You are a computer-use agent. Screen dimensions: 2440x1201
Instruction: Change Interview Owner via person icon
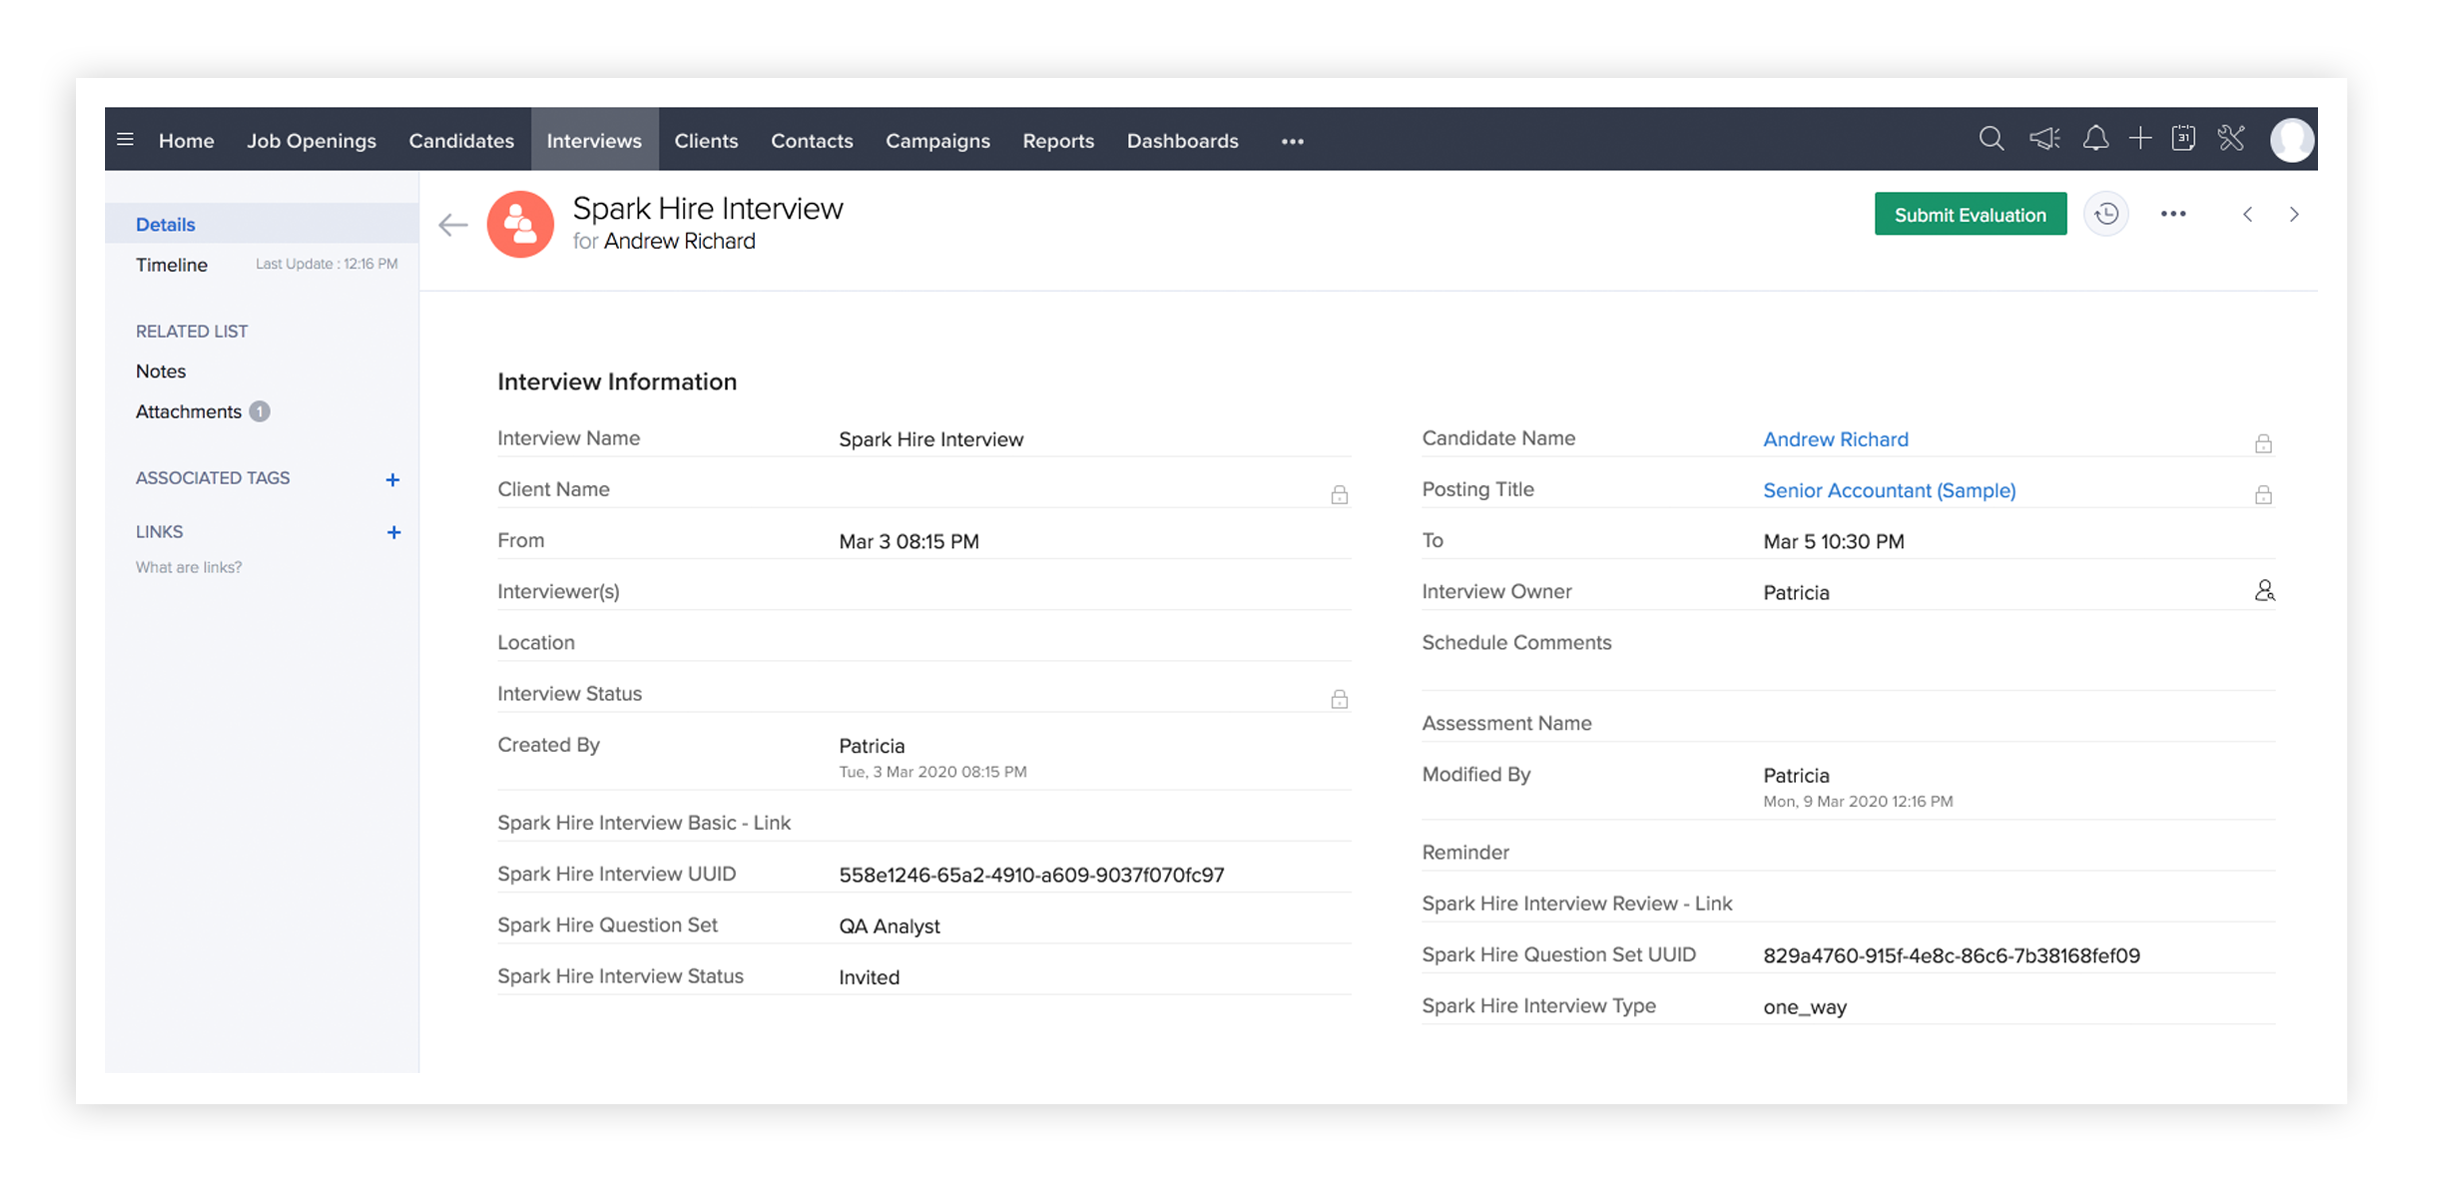click(x=2264, y=591)
